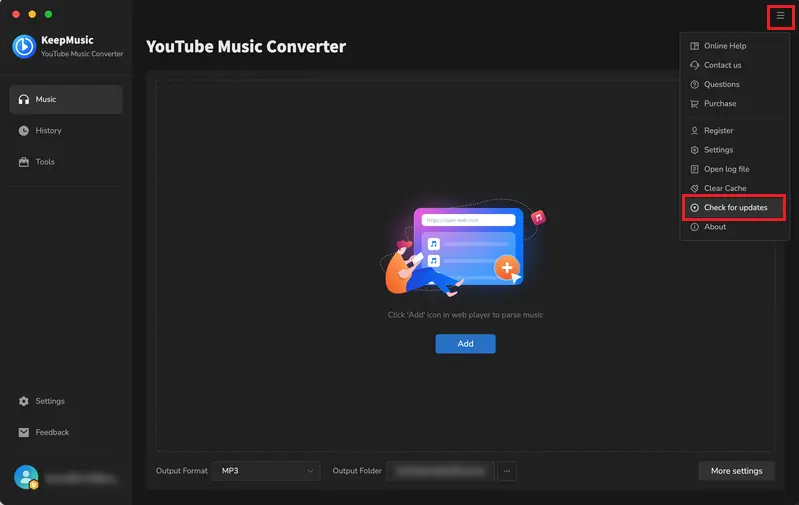Click 'Click Add icon in web player' hint
The height and width of the screenshot is (505, 799).
[465, 315]
